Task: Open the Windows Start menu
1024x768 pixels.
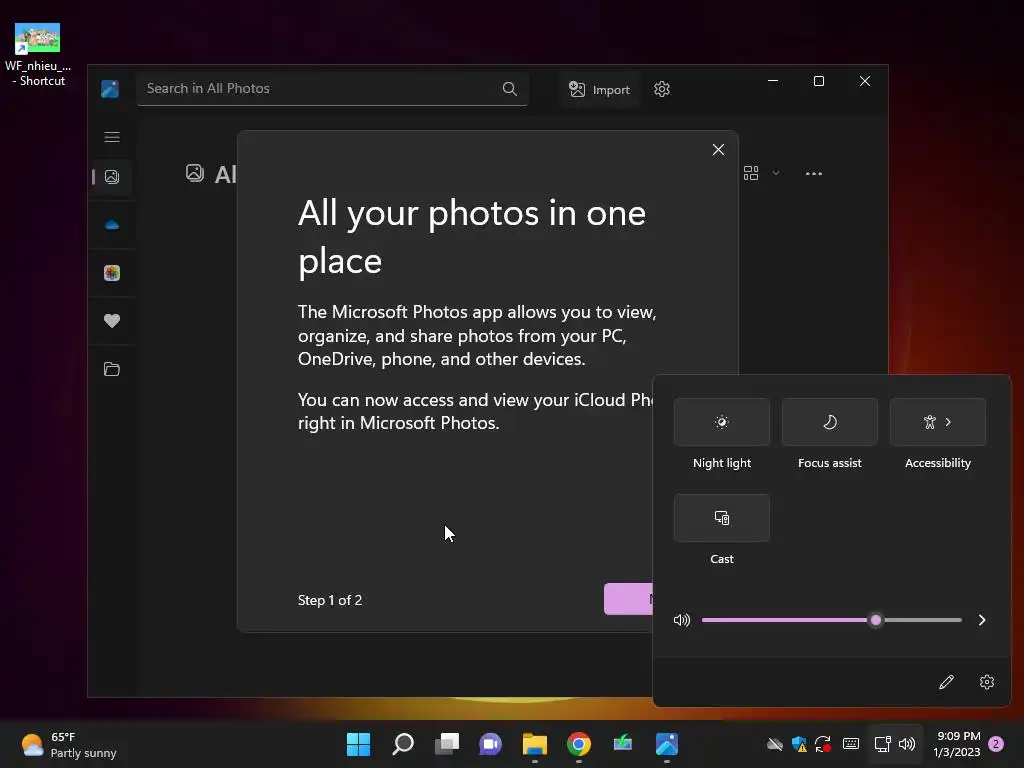Action: [358, 744]
